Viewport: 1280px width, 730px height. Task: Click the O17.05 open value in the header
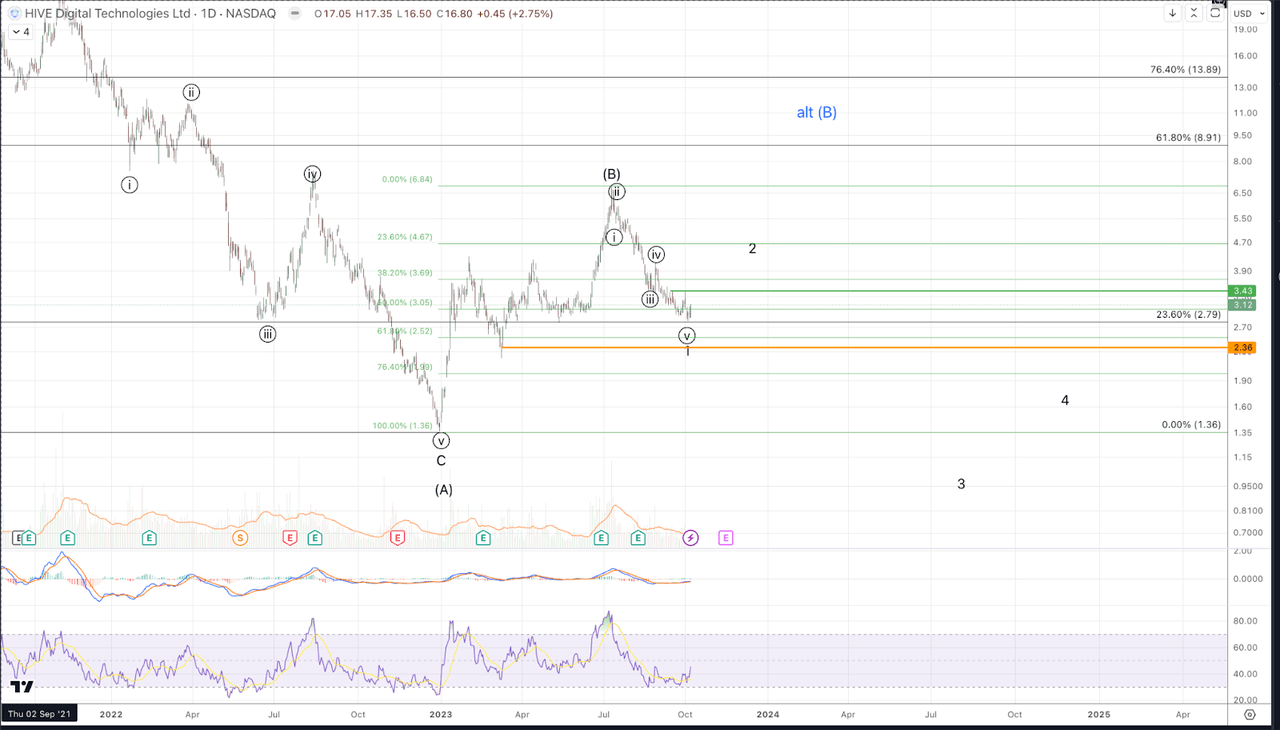[x=331, y=14]
